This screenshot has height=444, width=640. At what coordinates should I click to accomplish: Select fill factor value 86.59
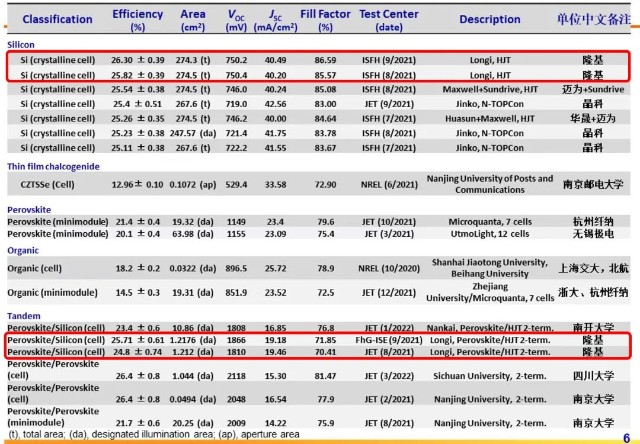coord(325,60)
